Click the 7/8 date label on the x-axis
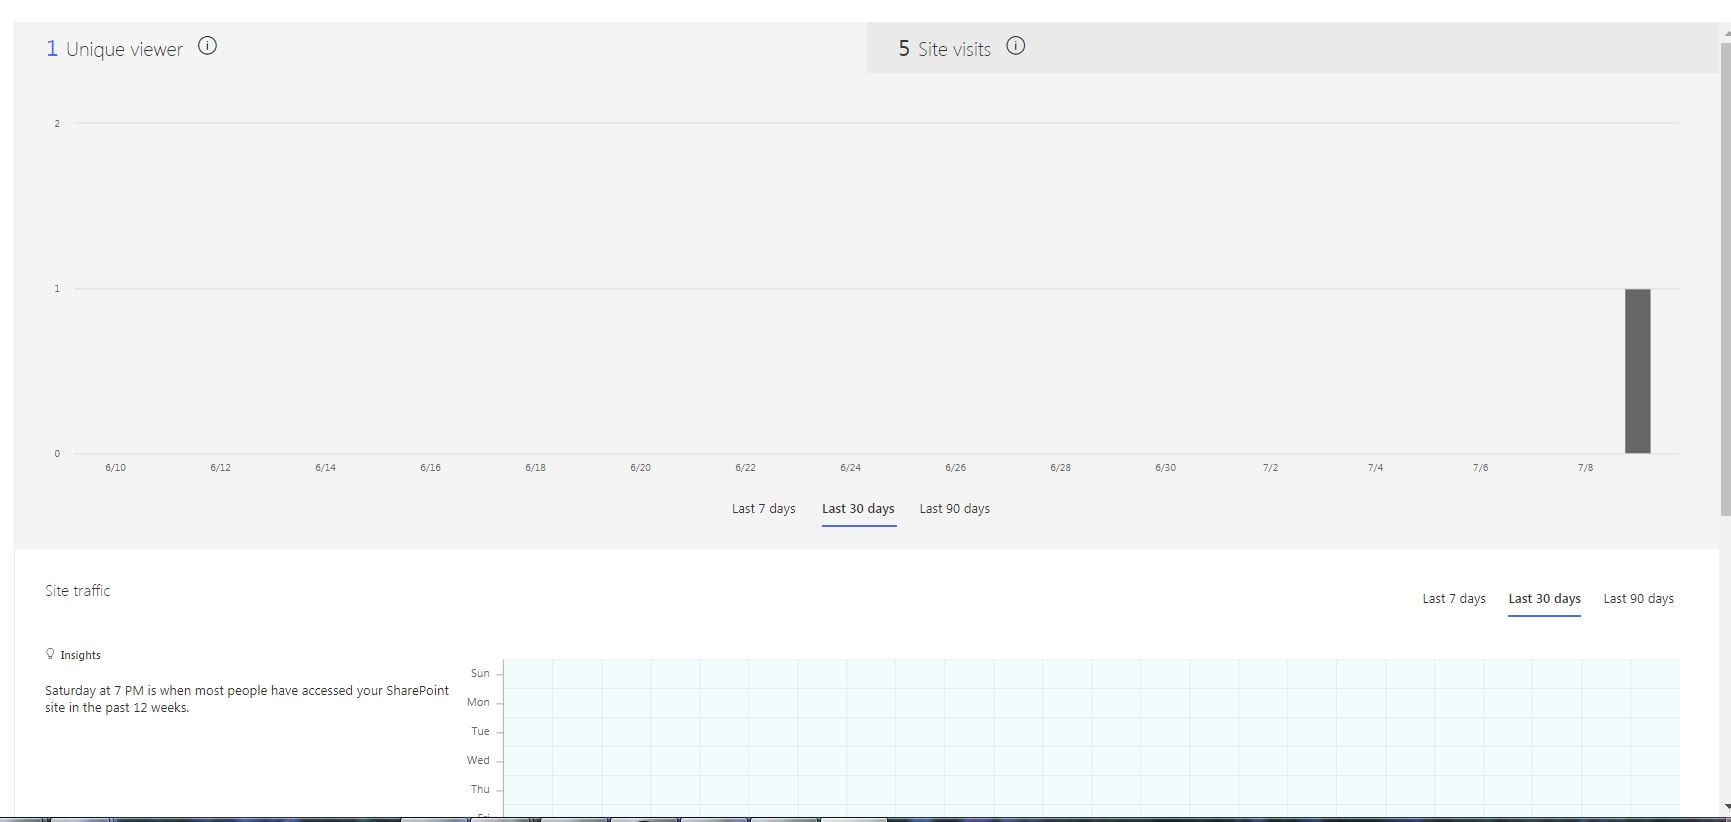Viewport: 1731px width, 822px height. click(x=1585, y=468)
